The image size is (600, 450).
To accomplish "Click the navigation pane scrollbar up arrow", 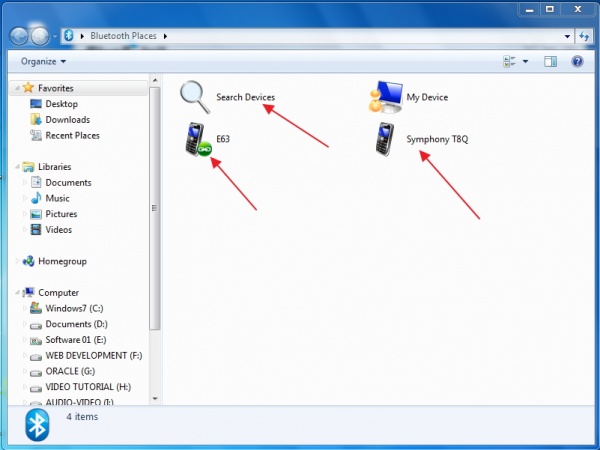I will click(155, 80).
